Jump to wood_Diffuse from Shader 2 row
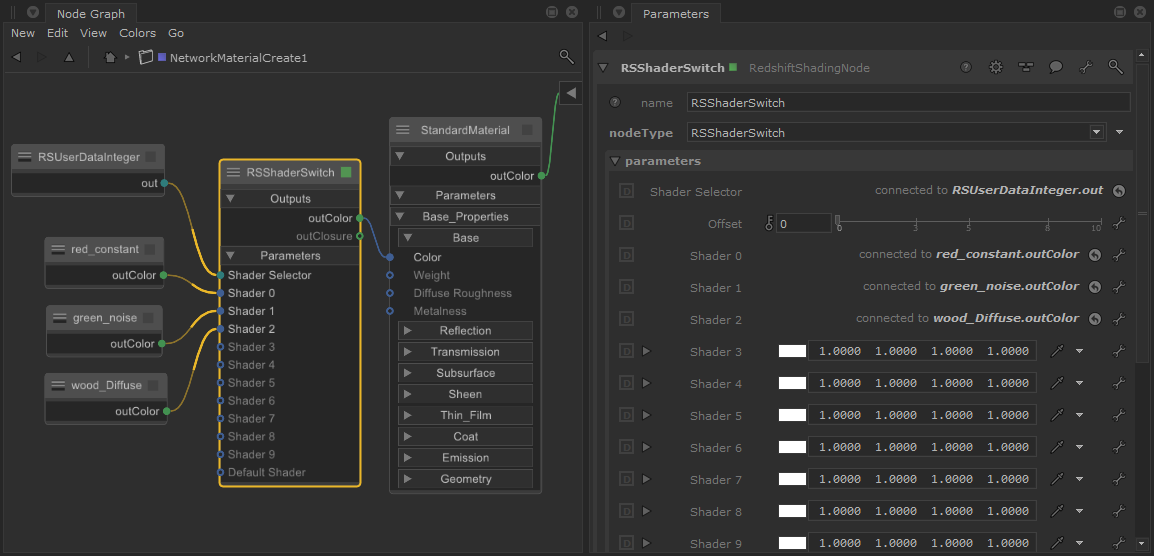This screenshot has width=1154, height=556. [1094, 319]
